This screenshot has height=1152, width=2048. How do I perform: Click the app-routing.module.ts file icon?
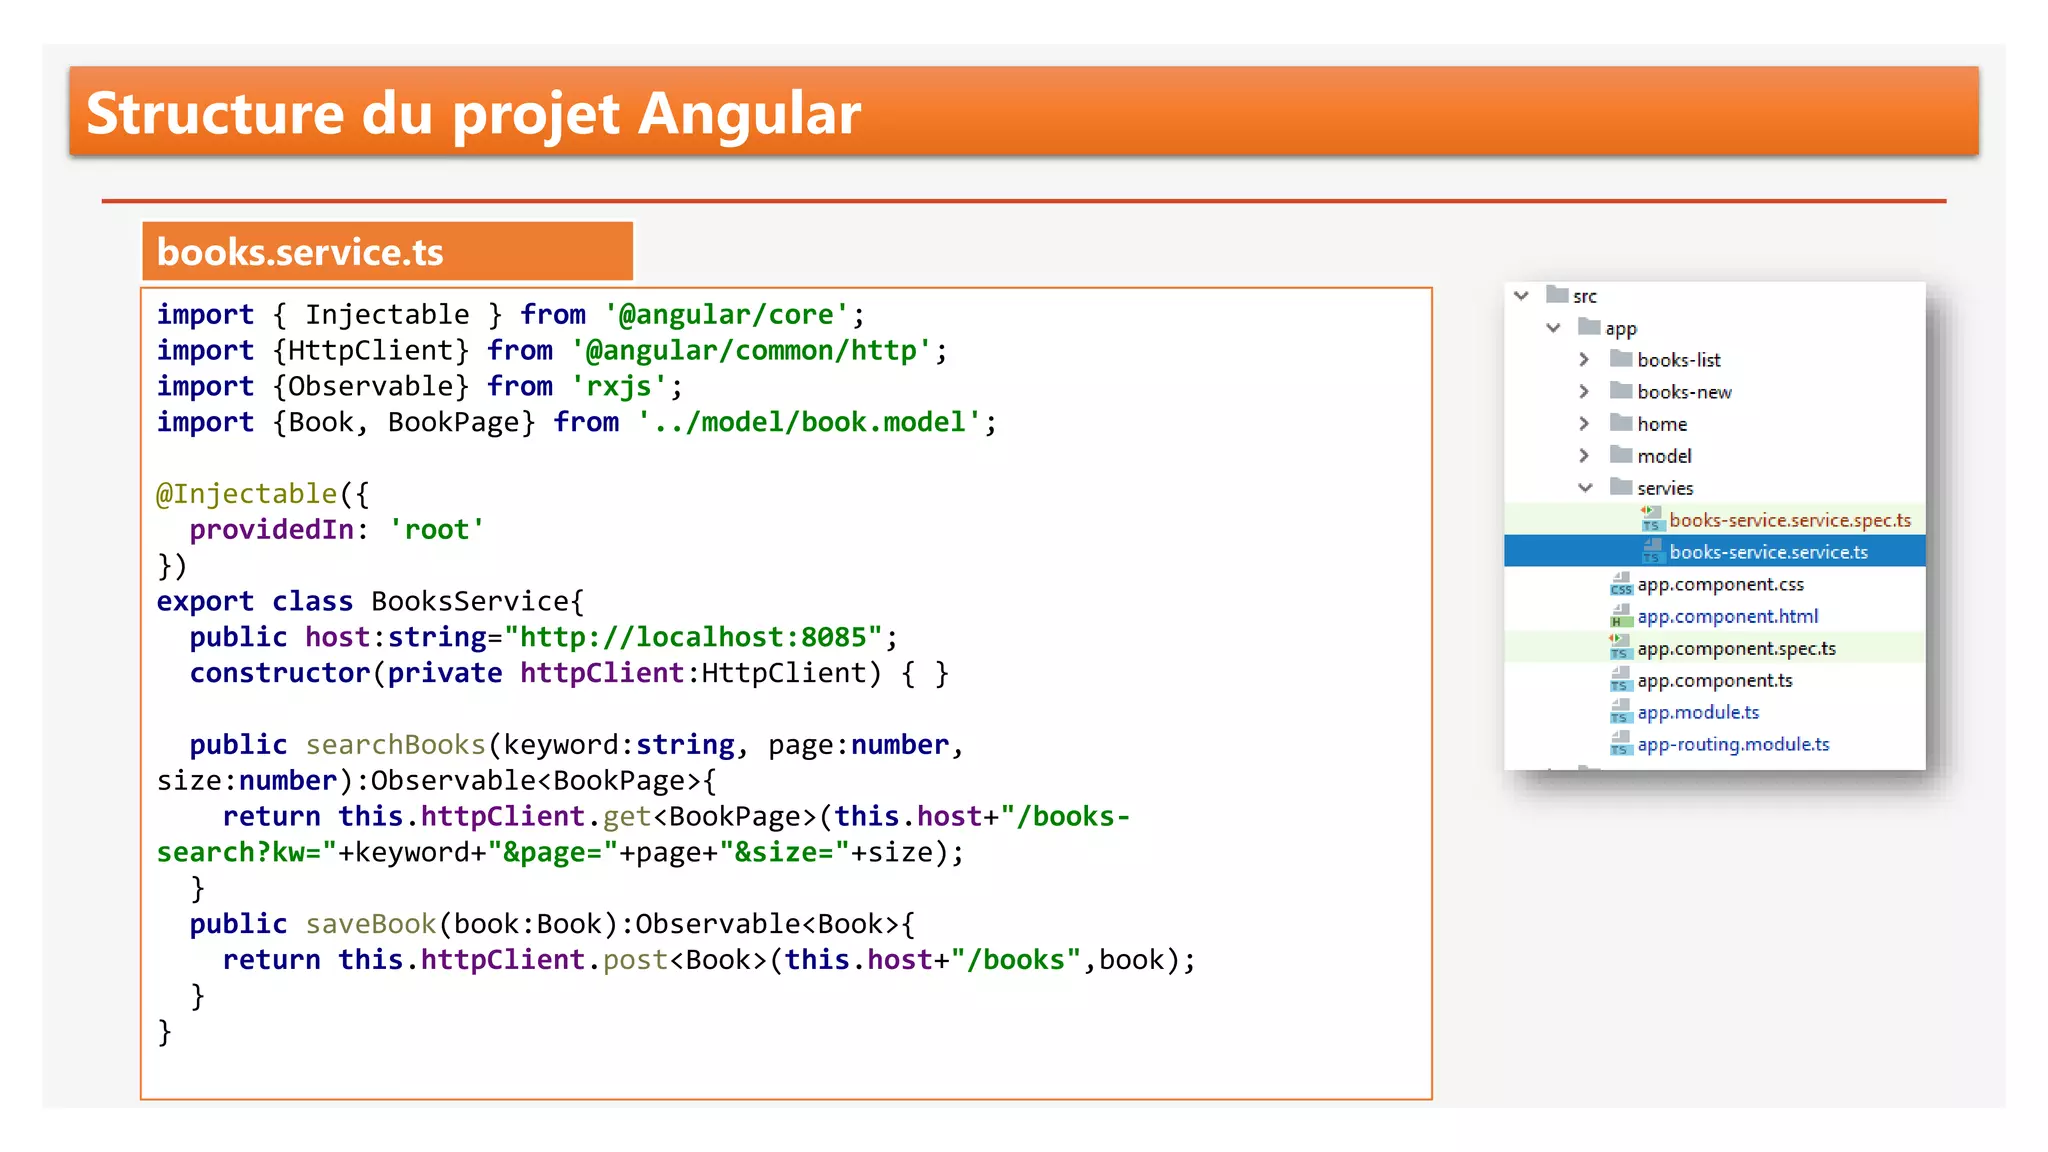pos(1621,743)
